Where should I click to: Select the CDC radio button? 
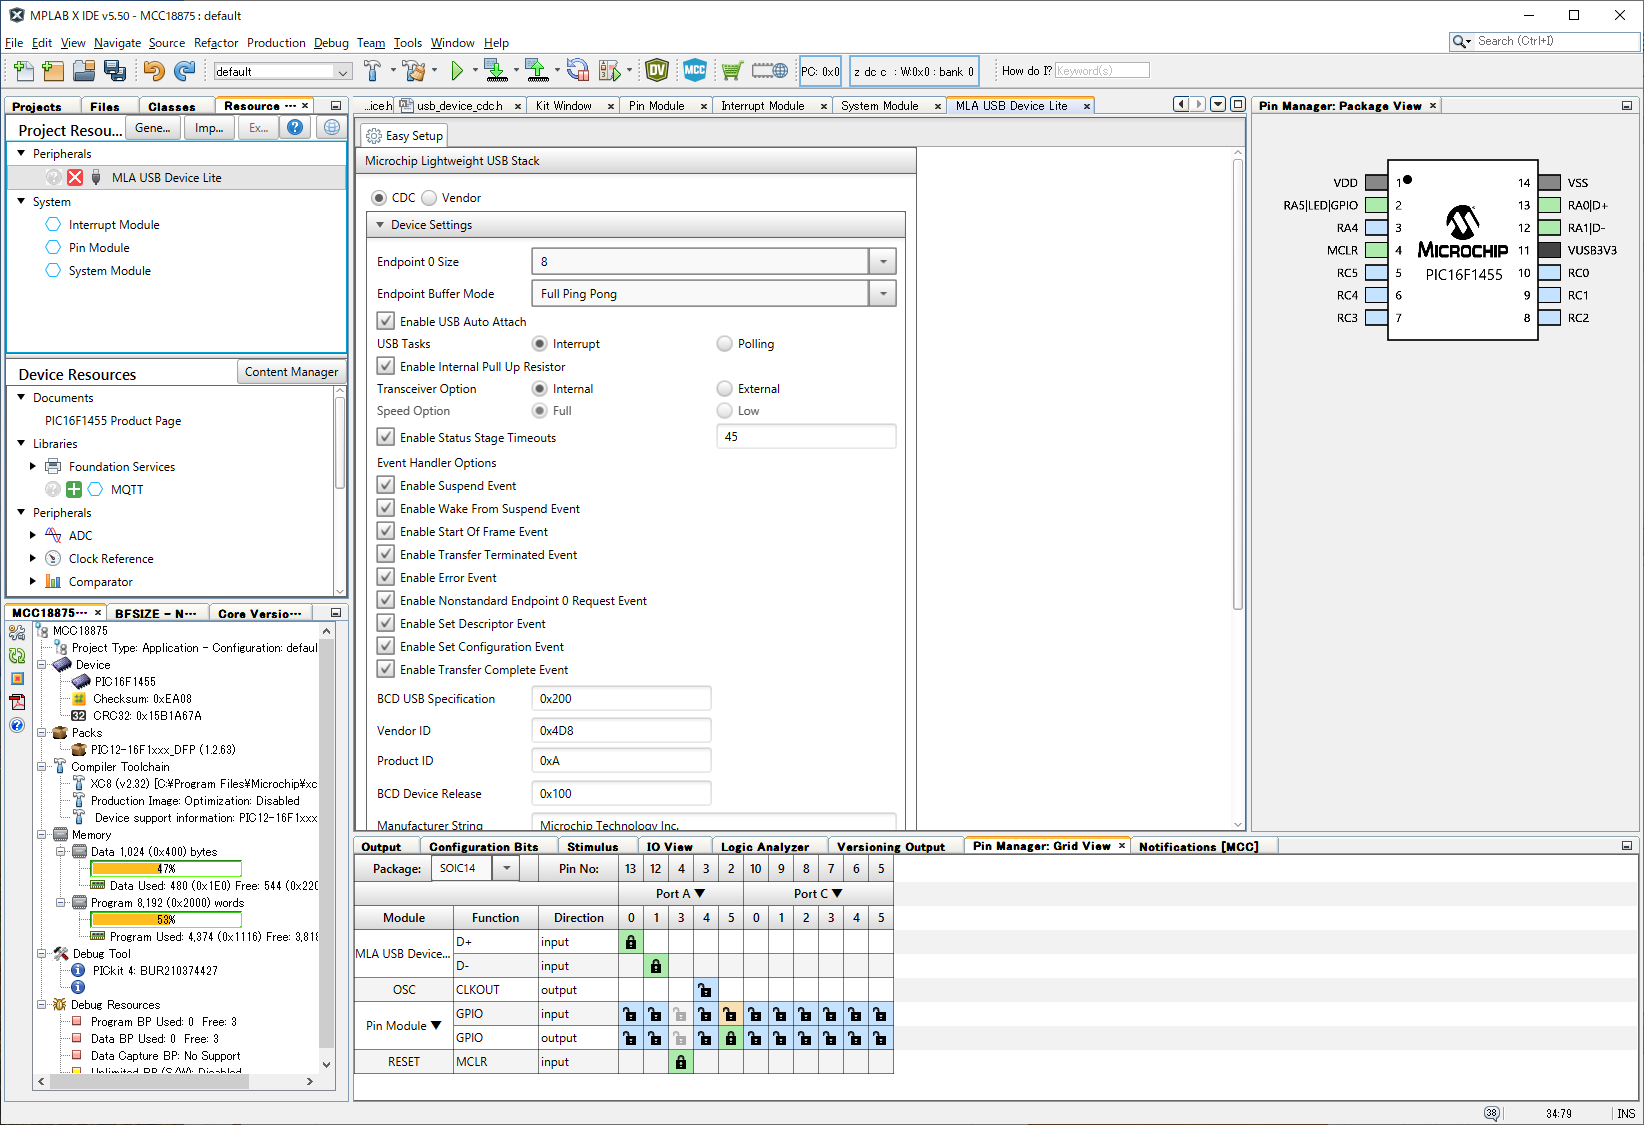pyautogui.click(x=379, y=198)
